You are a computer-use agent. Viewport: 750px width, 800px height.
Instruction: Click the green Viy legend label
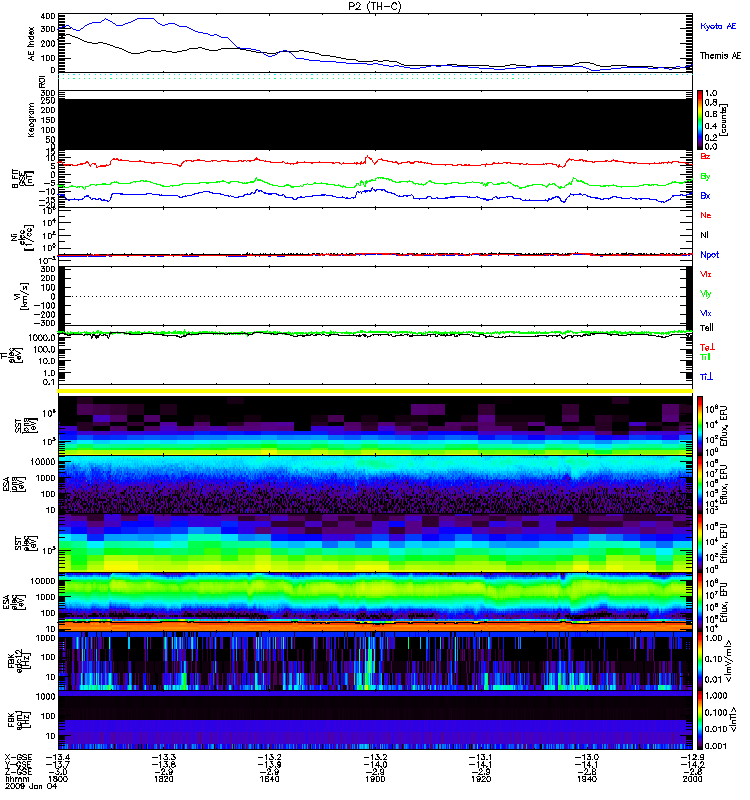point(706,294)
